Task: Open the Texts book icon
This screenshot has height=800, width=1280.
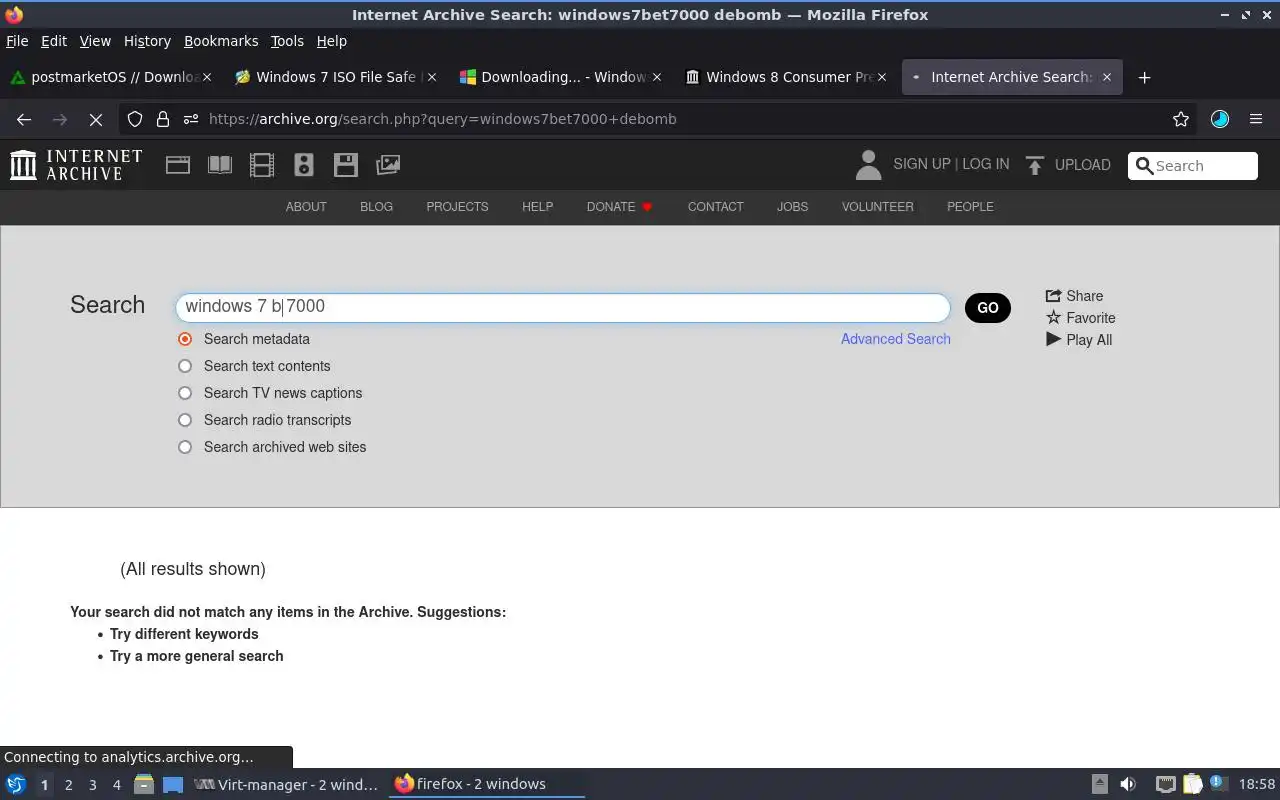Action: tap(220, 165)
